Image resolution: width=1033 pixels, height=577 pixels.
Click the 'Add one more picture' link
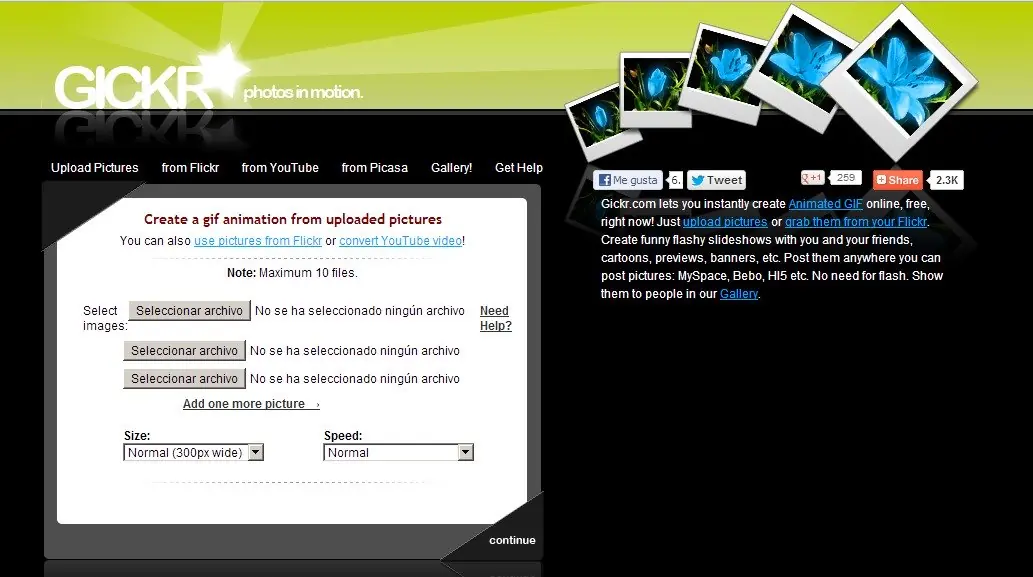251,404
